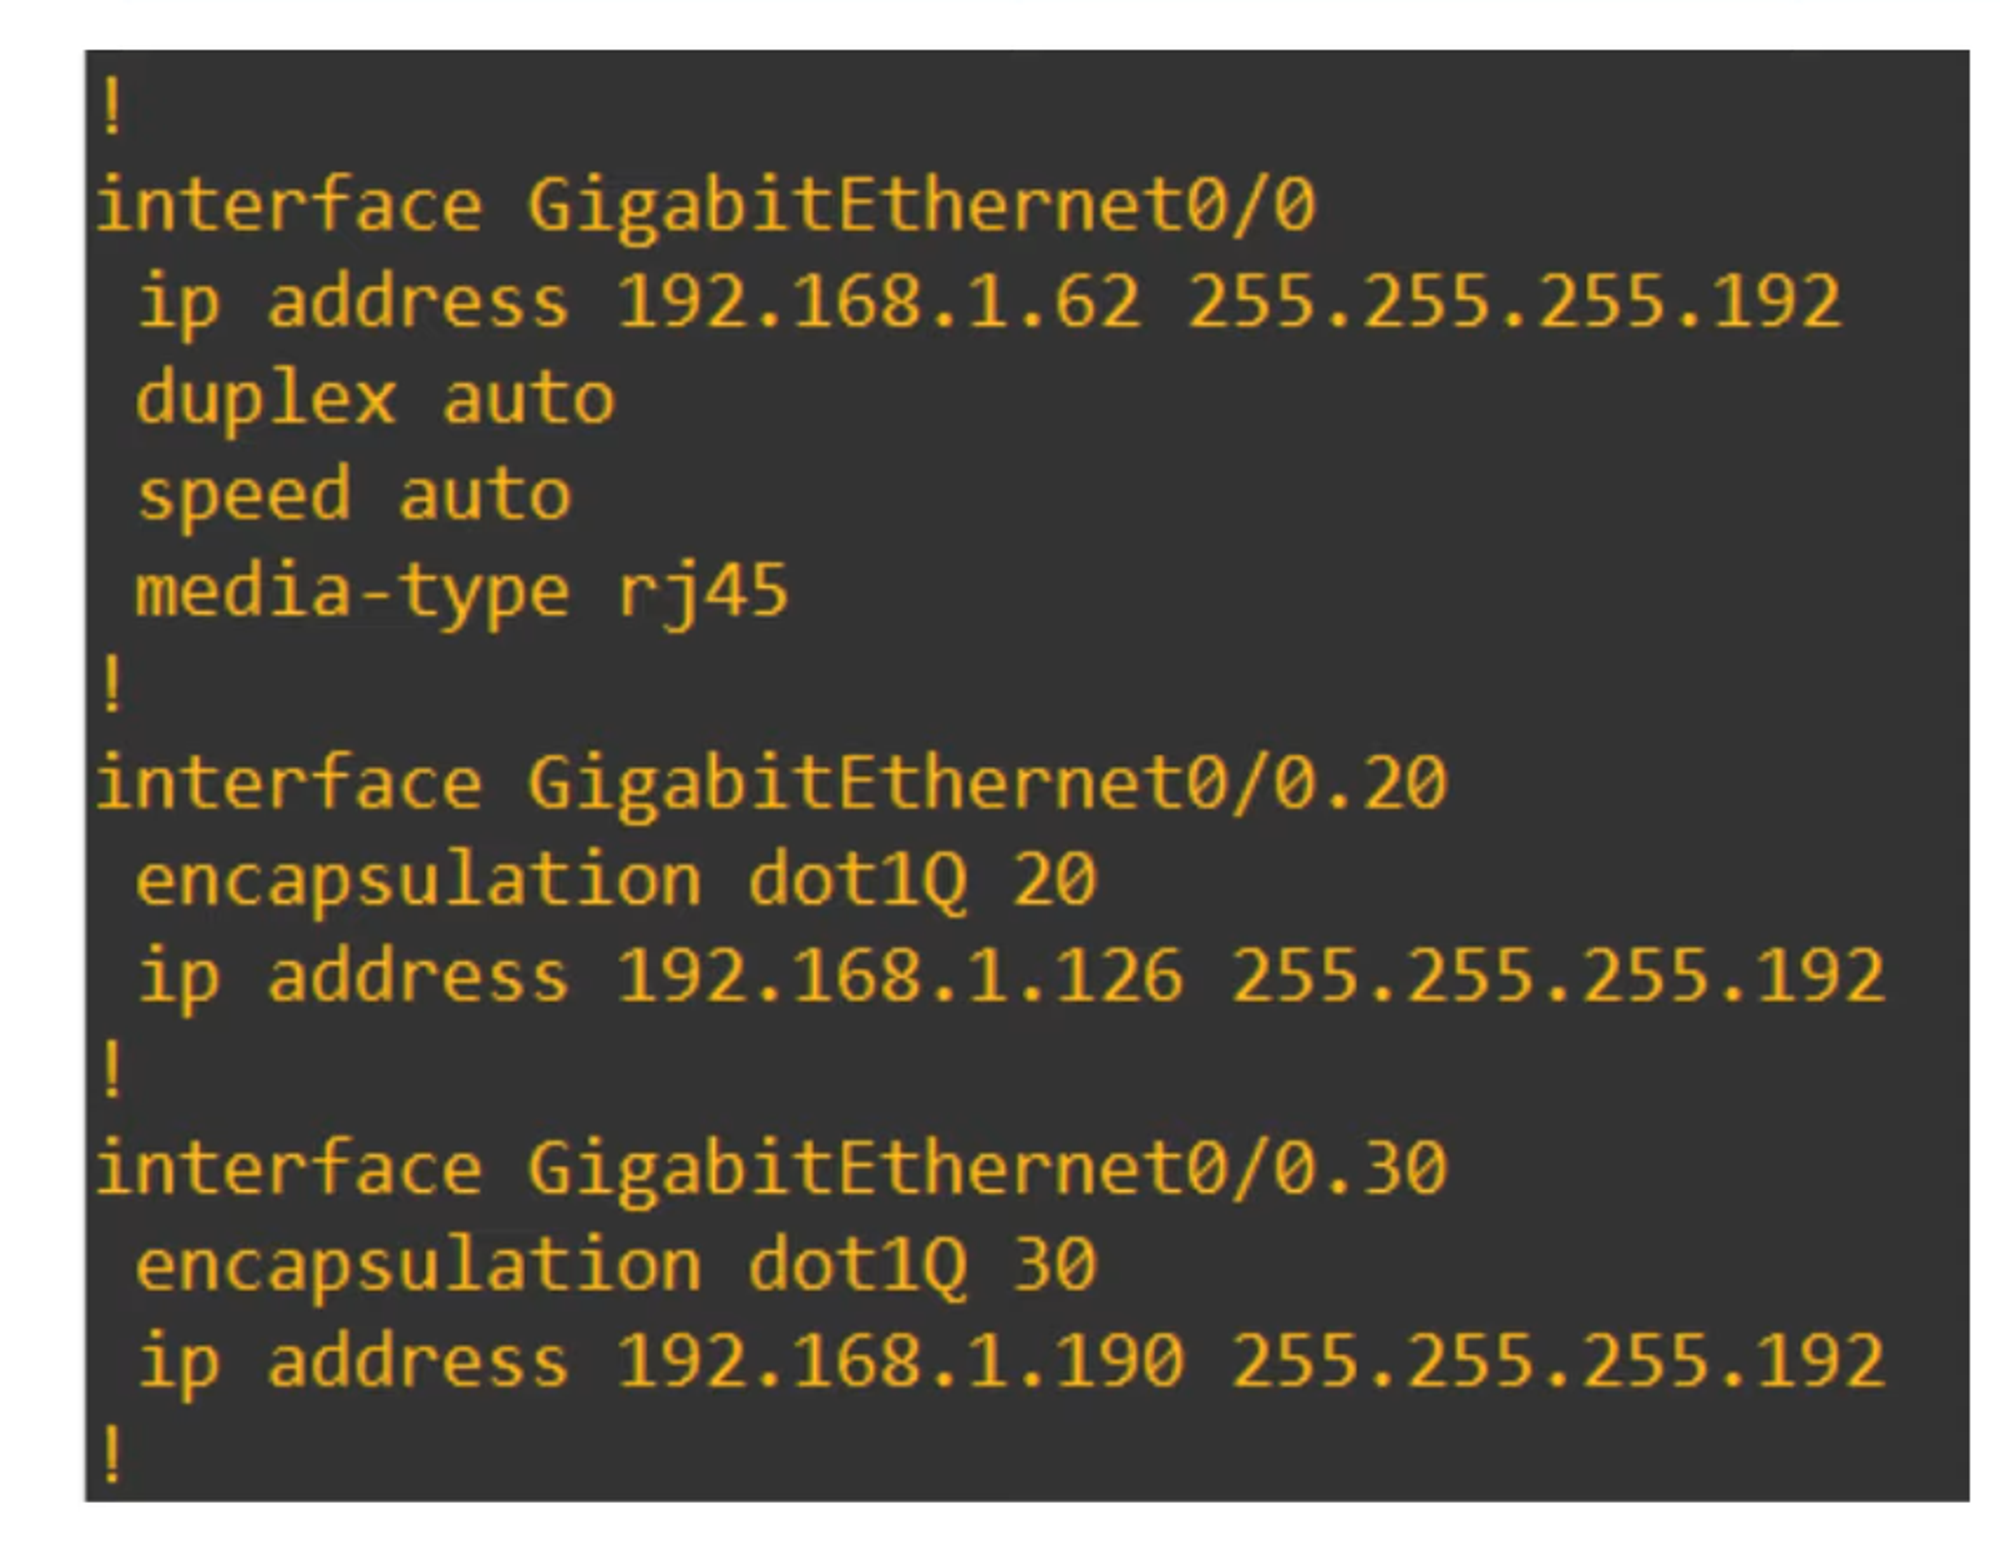Click the word duplex
2000x1553 pixels.
pos(266,400)
